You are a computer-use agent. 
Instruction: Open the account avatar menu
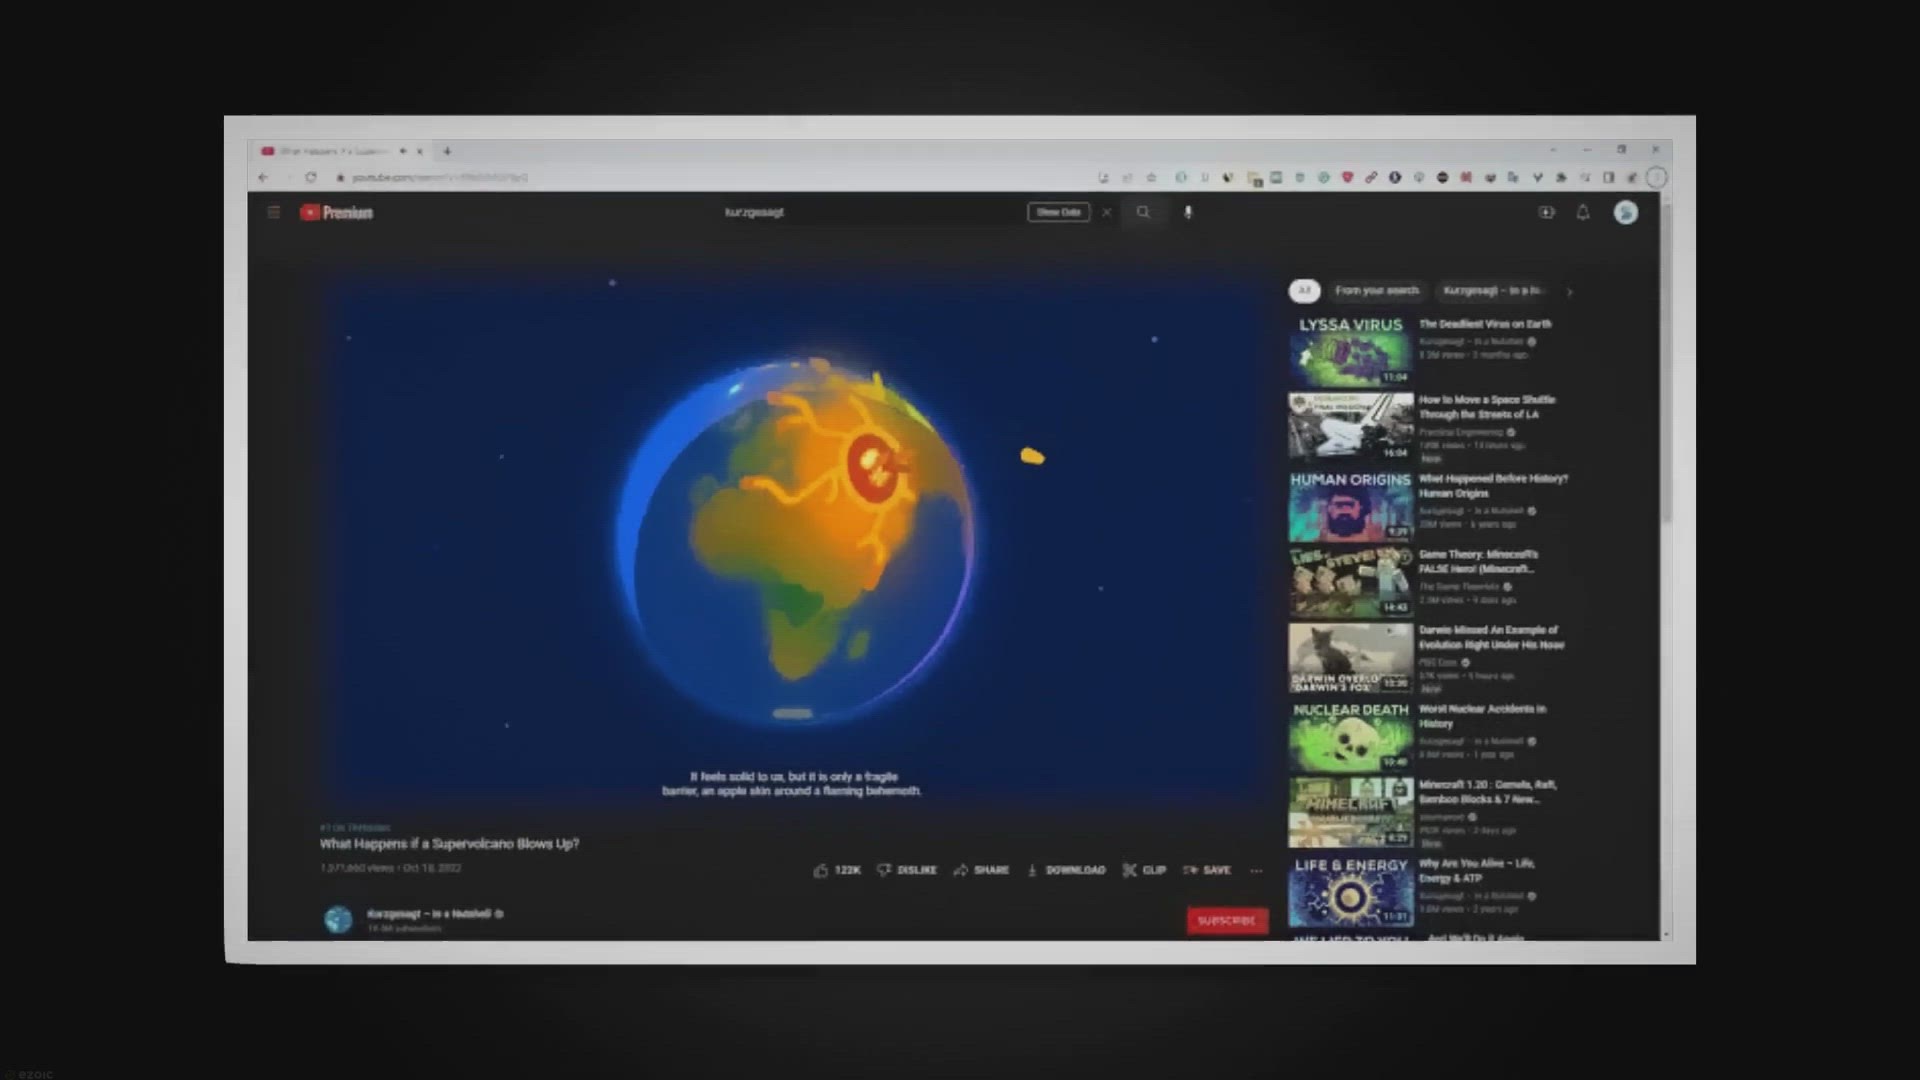coord(1626,212)
